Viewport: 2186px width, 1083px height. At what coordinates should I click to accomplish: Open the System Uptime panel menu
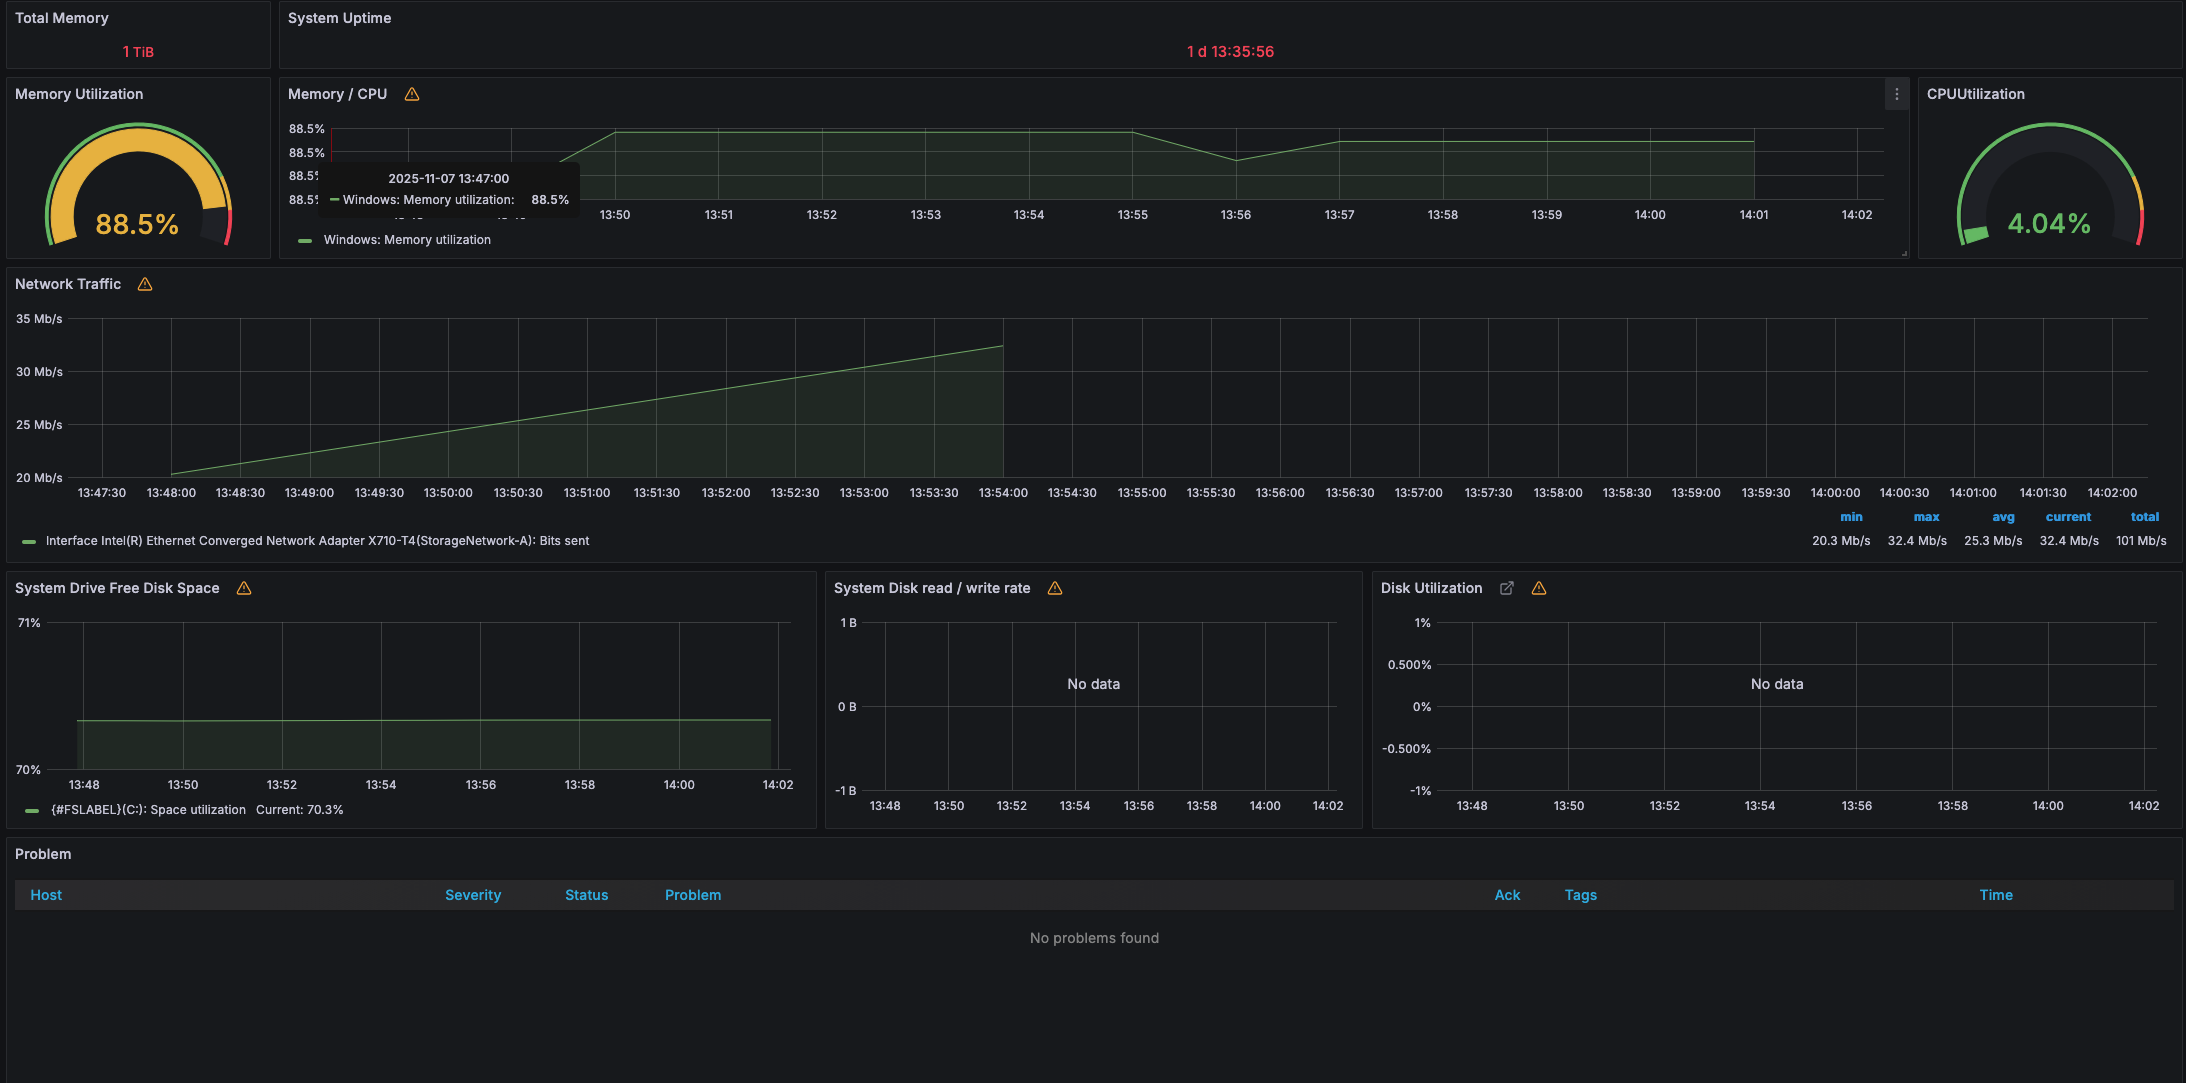pos(340,17)
